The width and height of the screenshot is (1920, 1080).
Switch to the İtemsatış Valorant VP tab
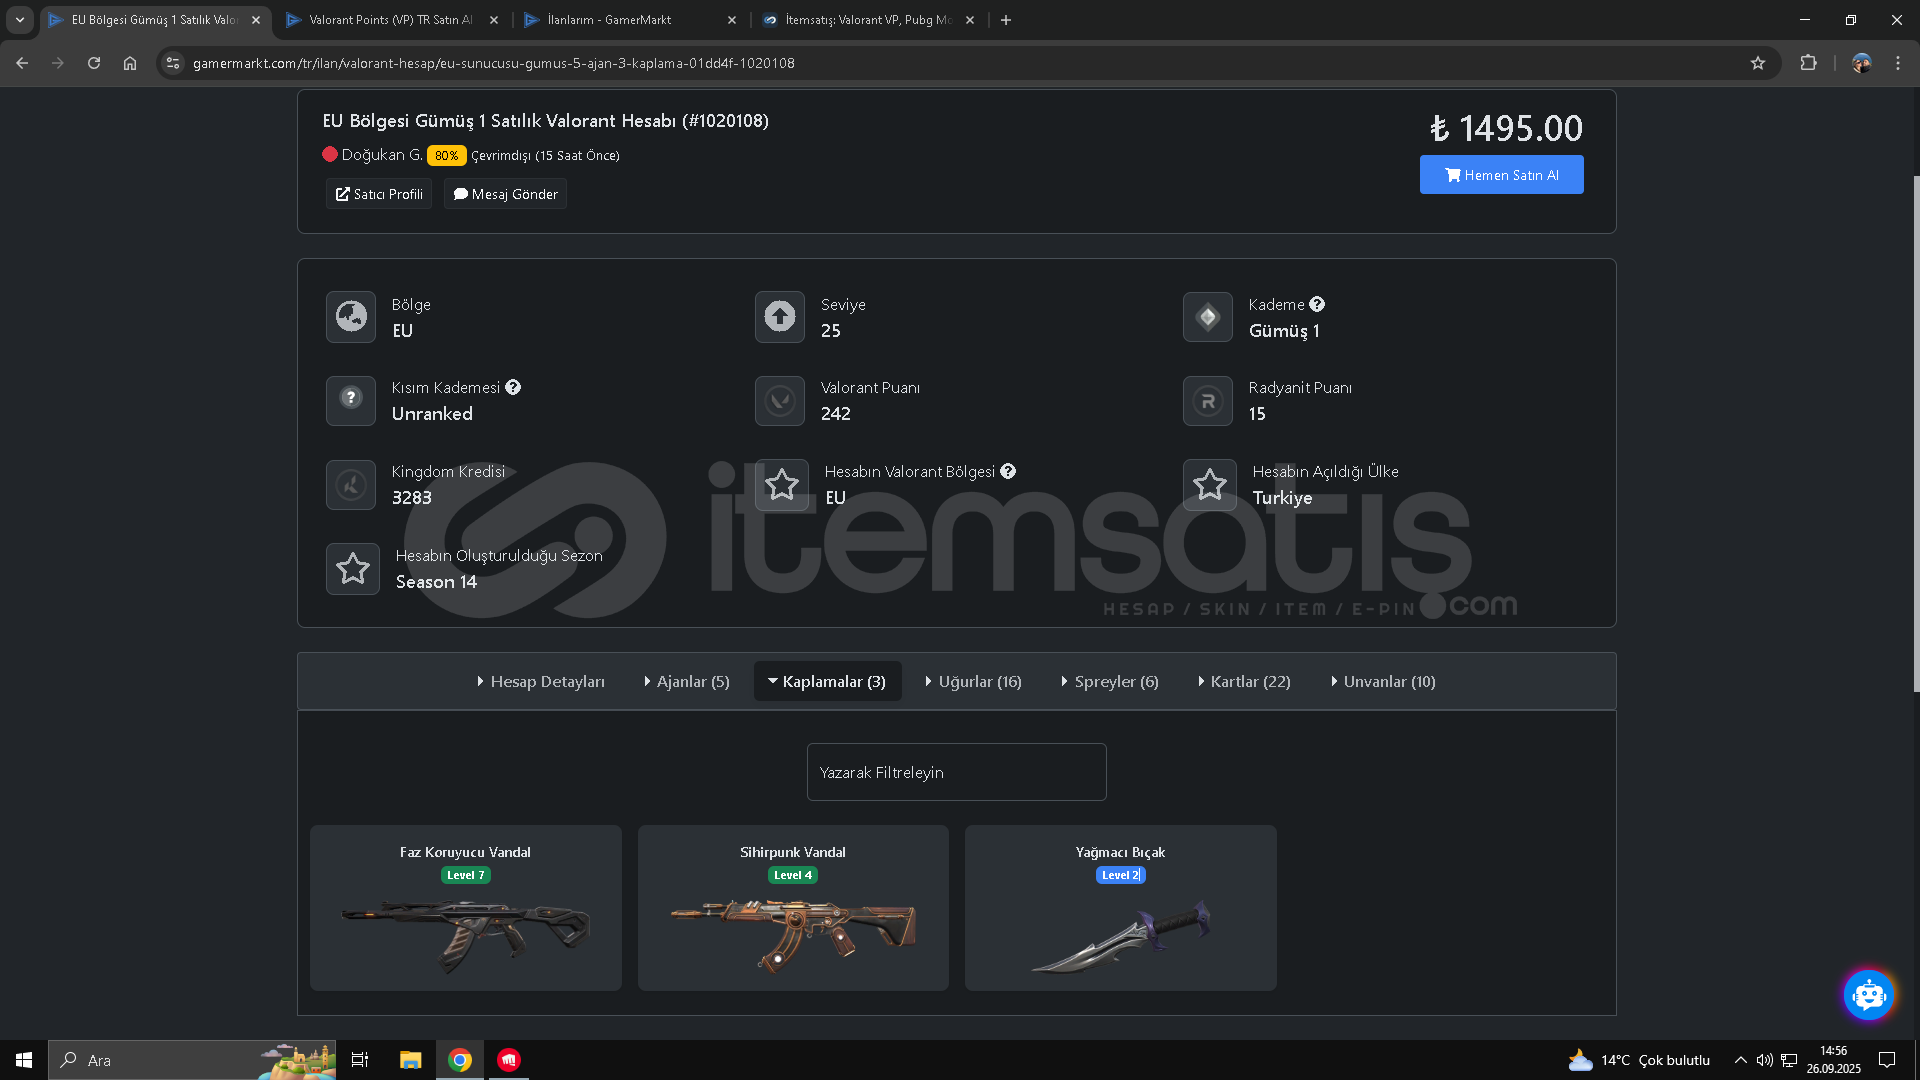(x=860, y=20)
